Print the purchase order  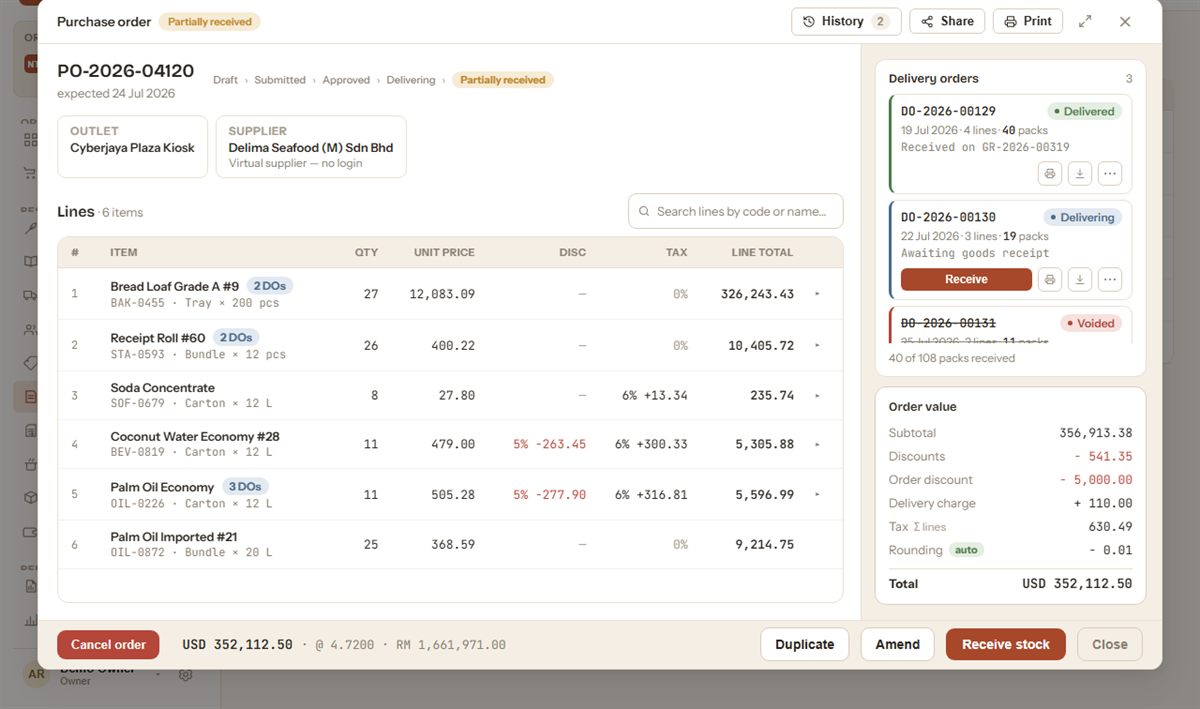point(1028,21)
